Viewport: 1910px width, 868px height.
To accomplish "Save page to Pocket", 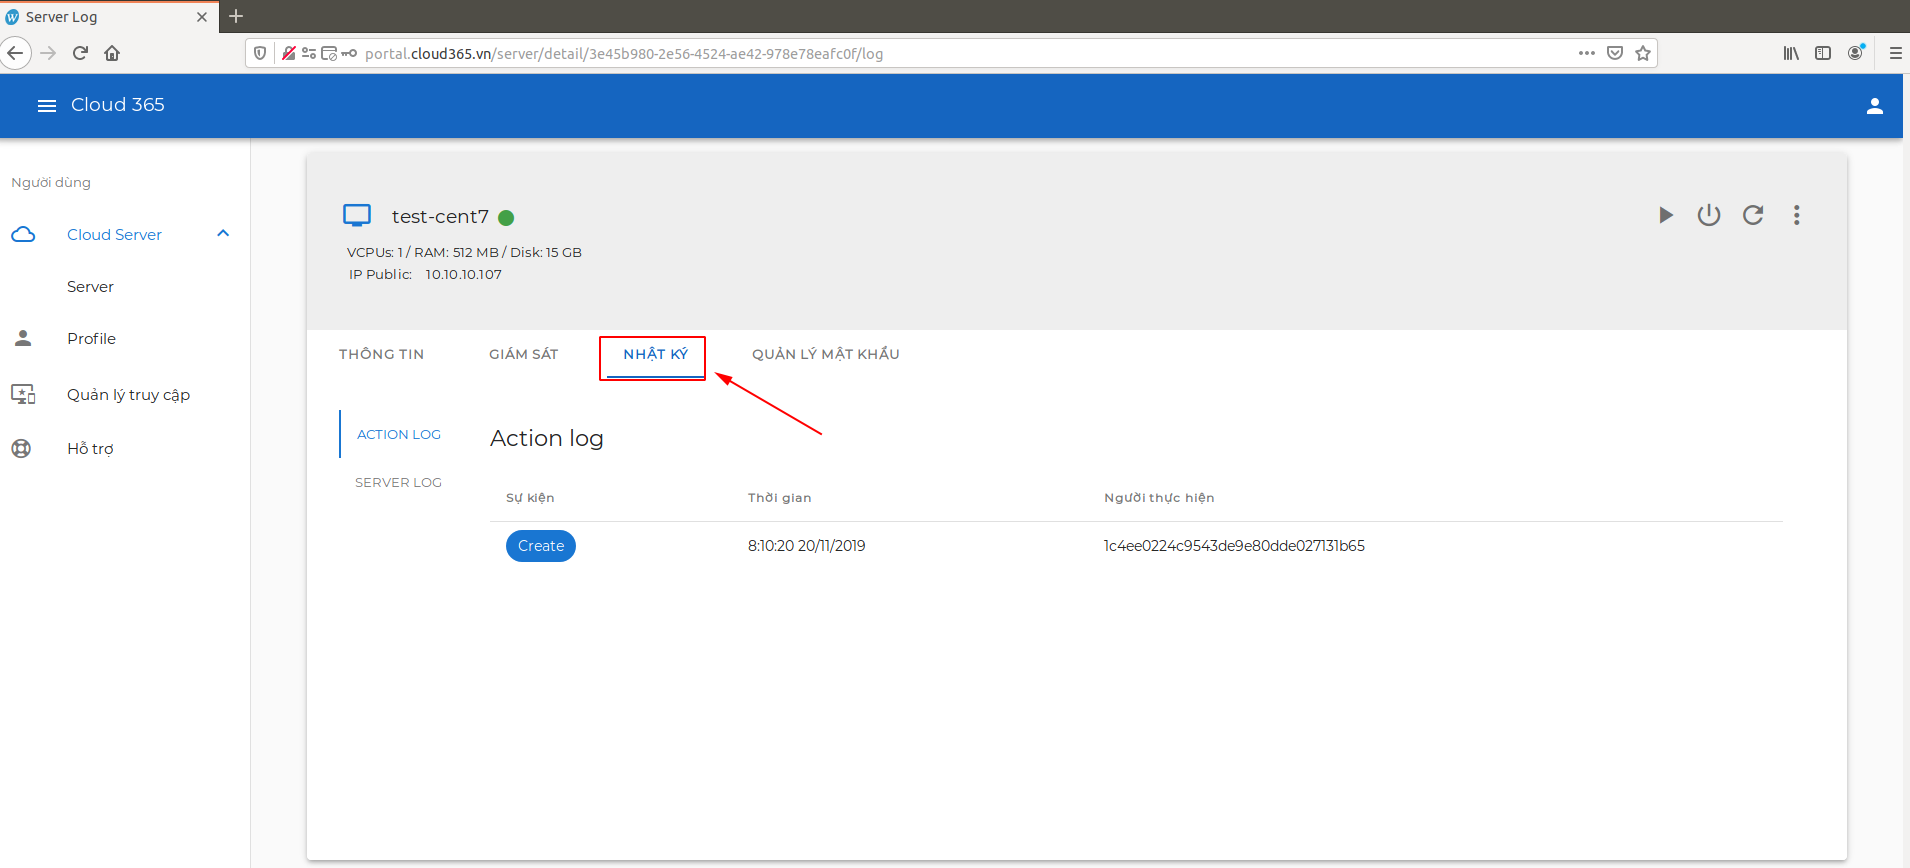I will click(x=1615, y=53).
